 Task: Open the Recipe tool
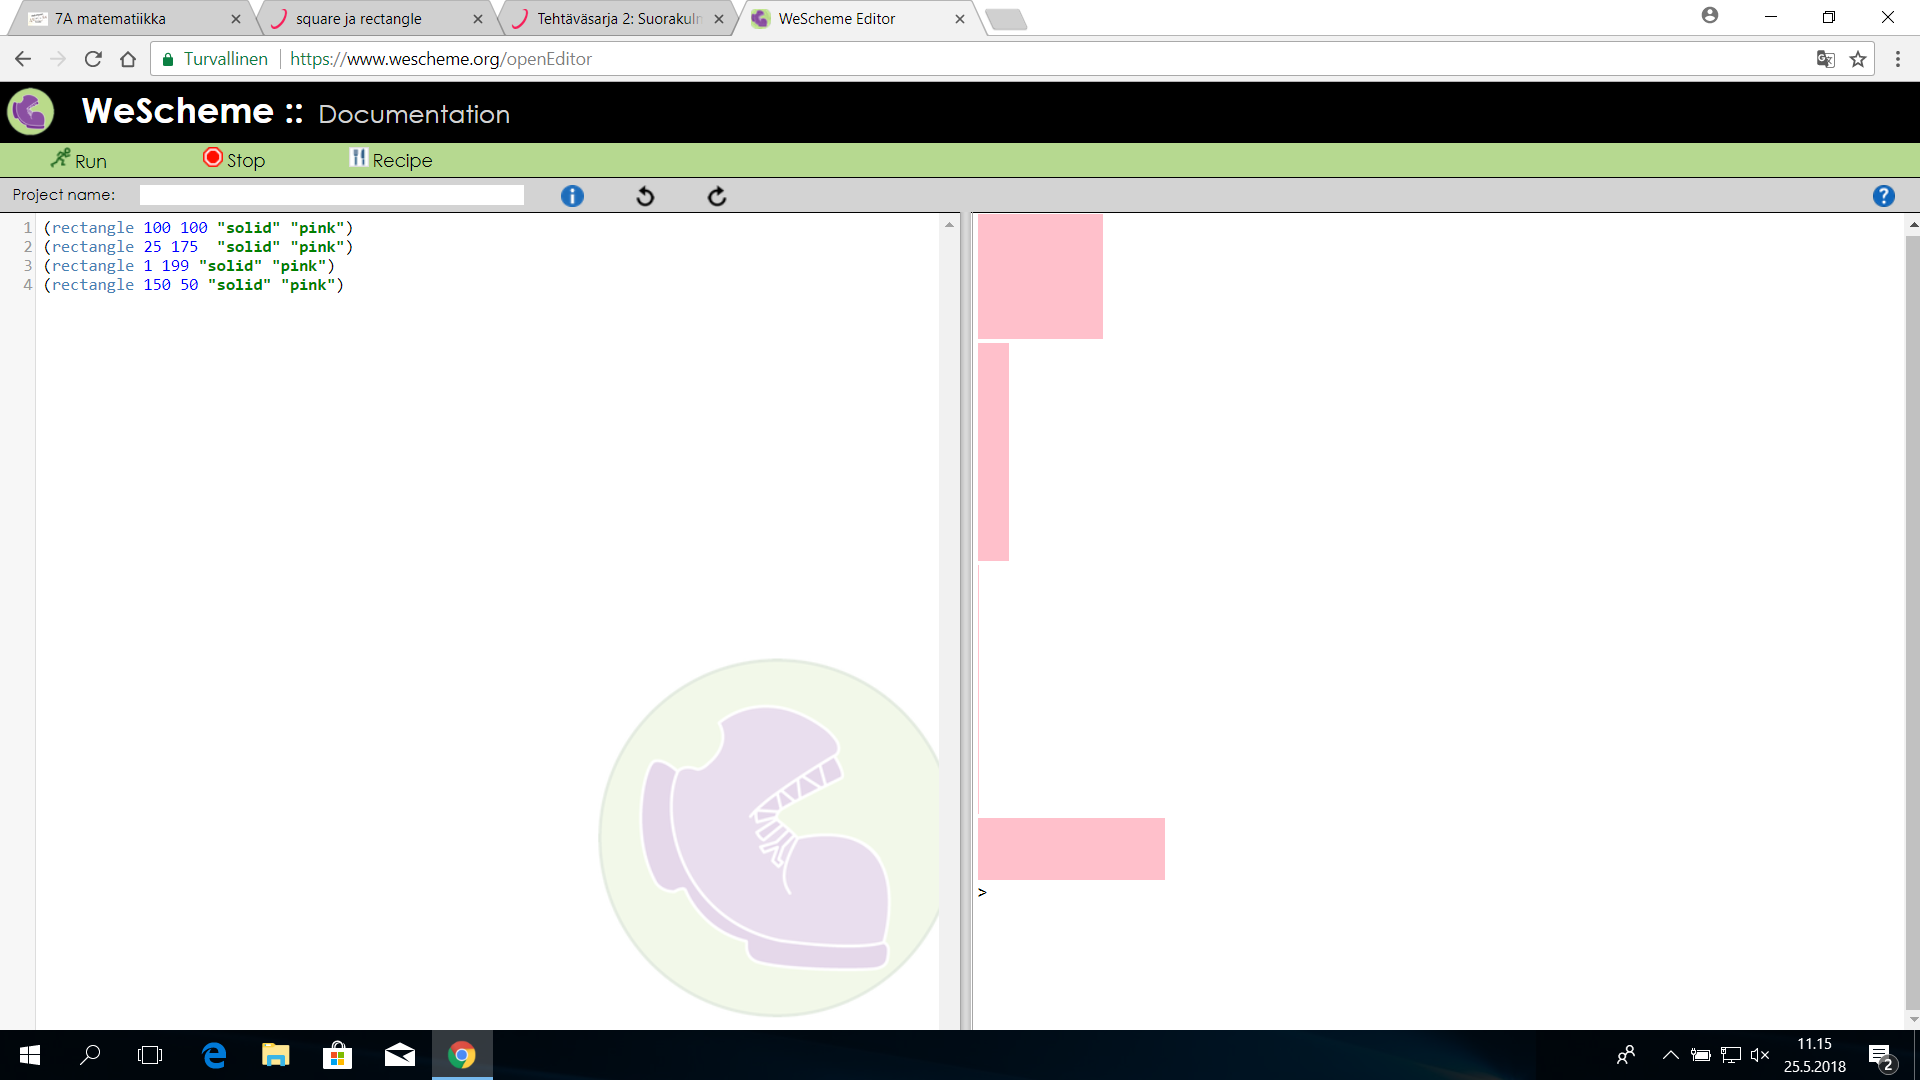click(x=391, y=160)
